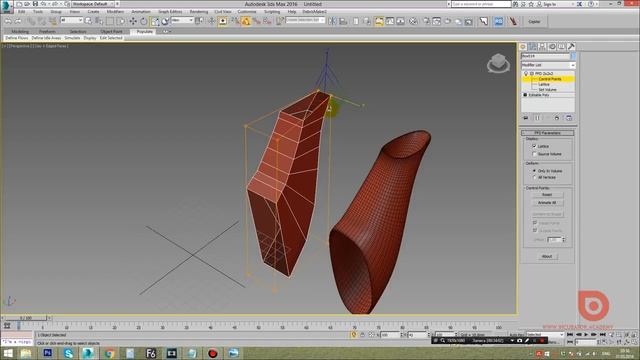Switch to the Modeling ribbon tab
640x360 pixels.
pyautogui.click(x=20, y=31)
